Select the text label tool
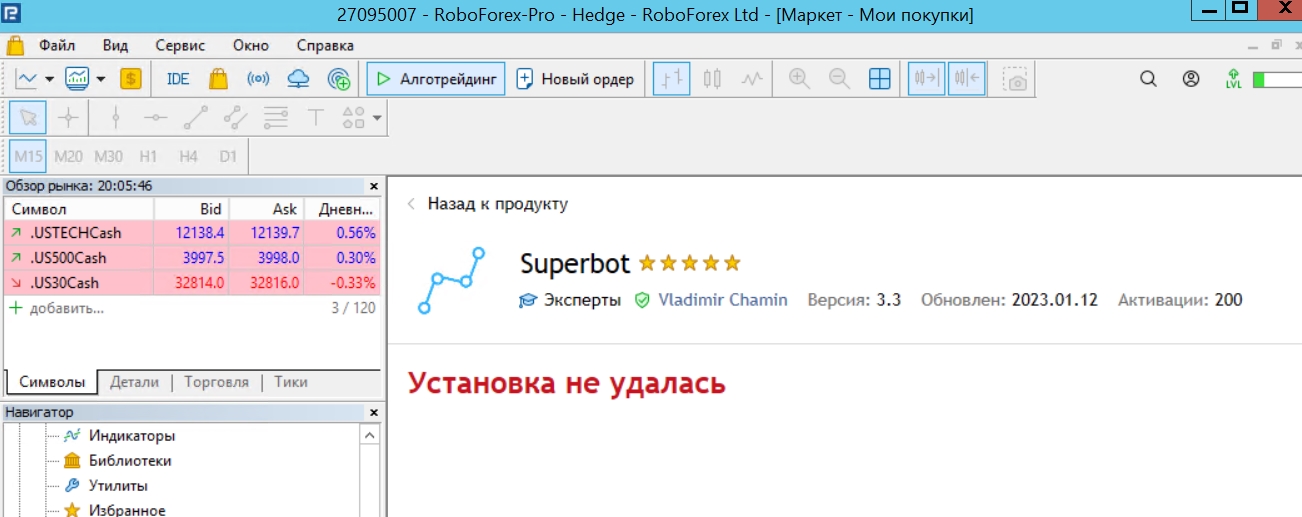Viewport: 1302px width, 517px height. click(316, 118)
